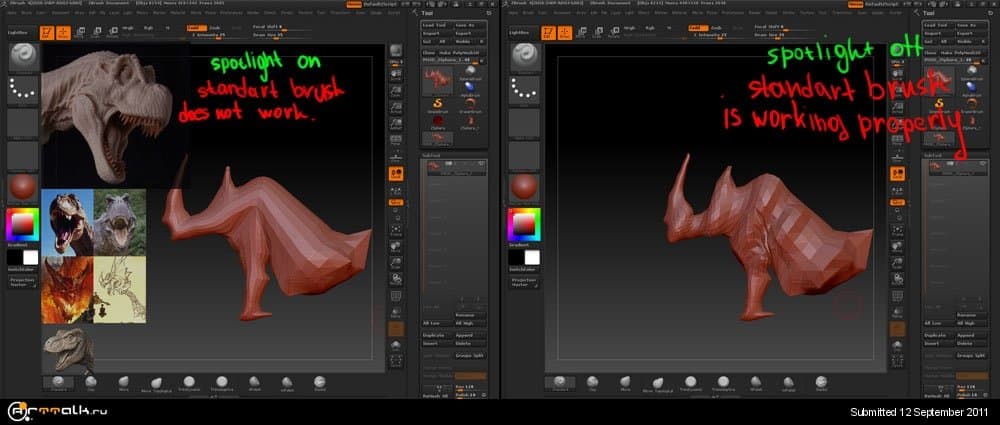Click the Frame icon in left window shelf

tap(396, 230)
